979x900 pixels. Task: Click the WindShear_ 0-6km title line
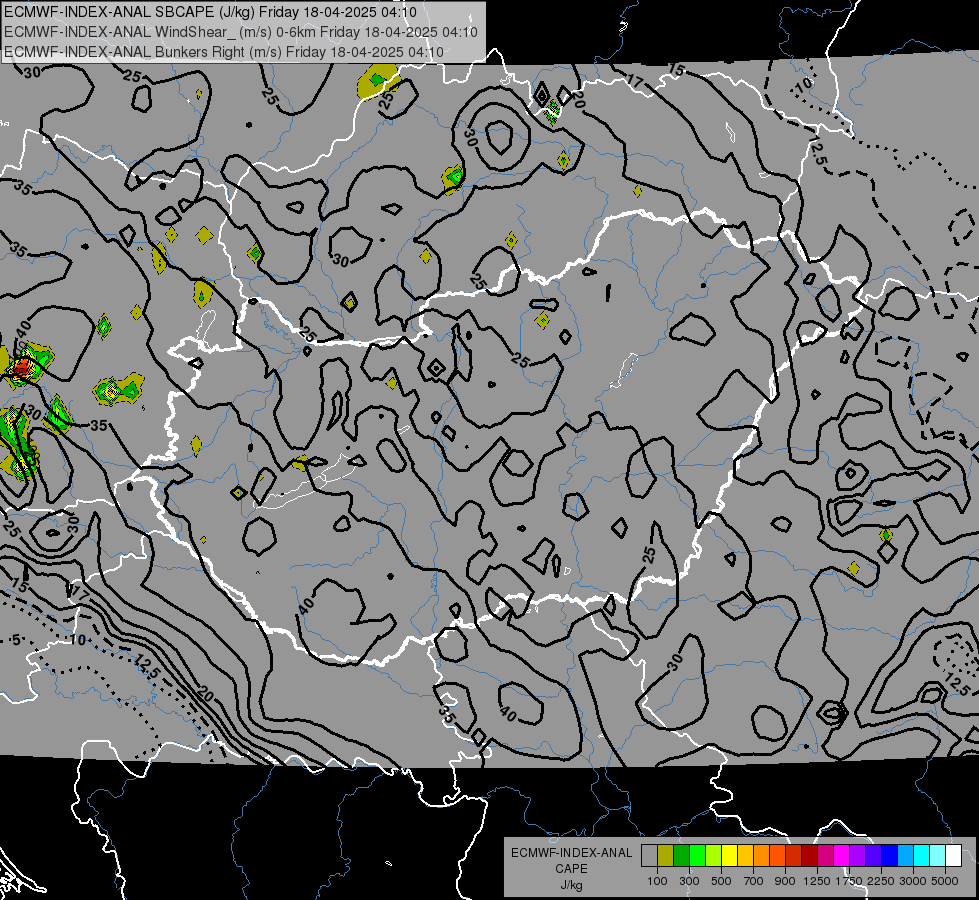pos(240,32)
